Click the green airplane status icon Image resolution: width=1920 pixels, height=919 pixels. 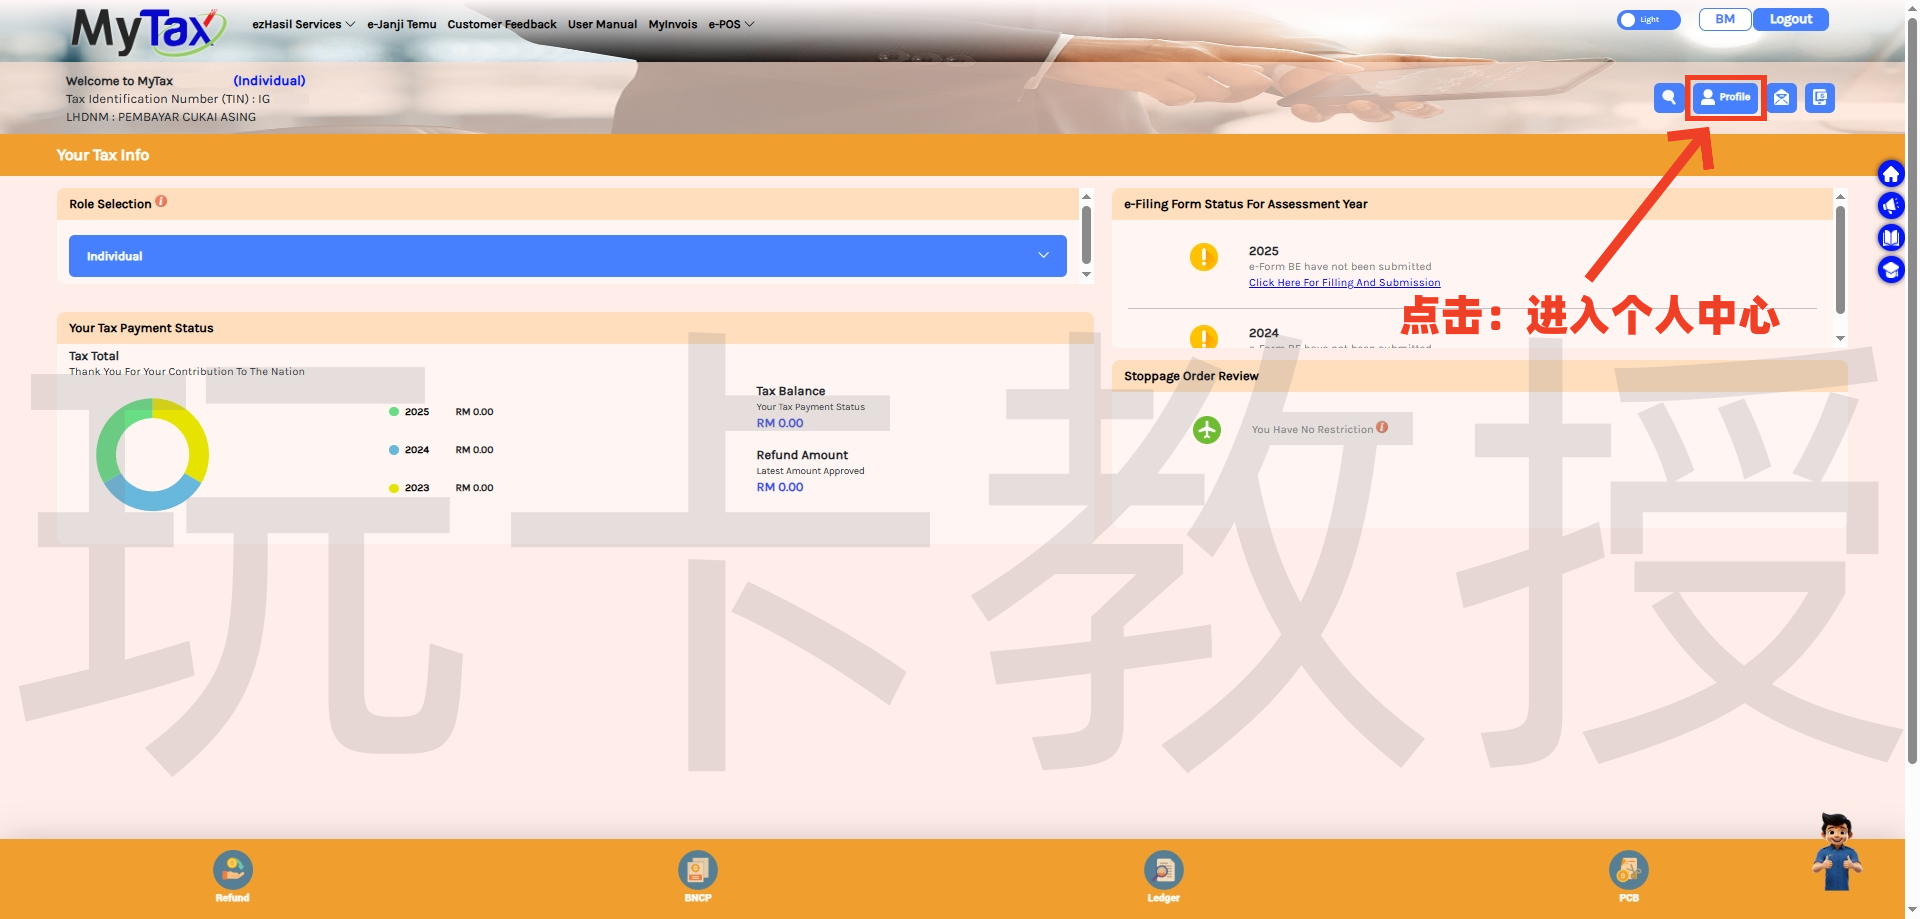click(1207, 430)
